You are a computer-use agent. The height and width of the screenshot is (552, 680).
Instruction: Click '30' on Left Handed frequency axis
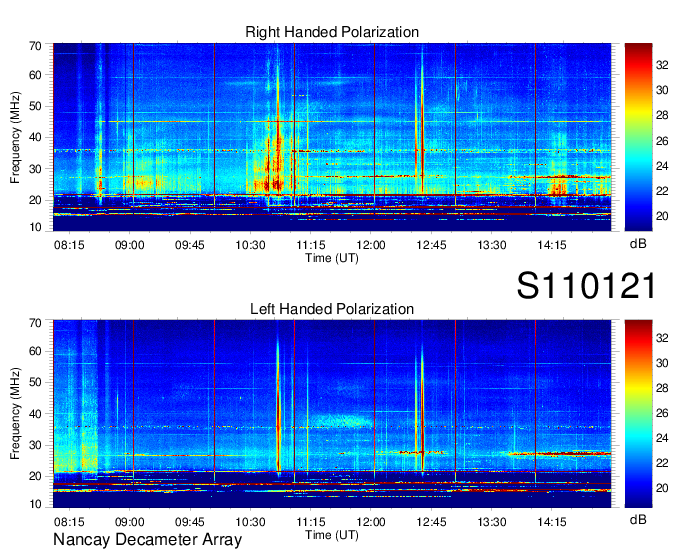coord(35,446)
